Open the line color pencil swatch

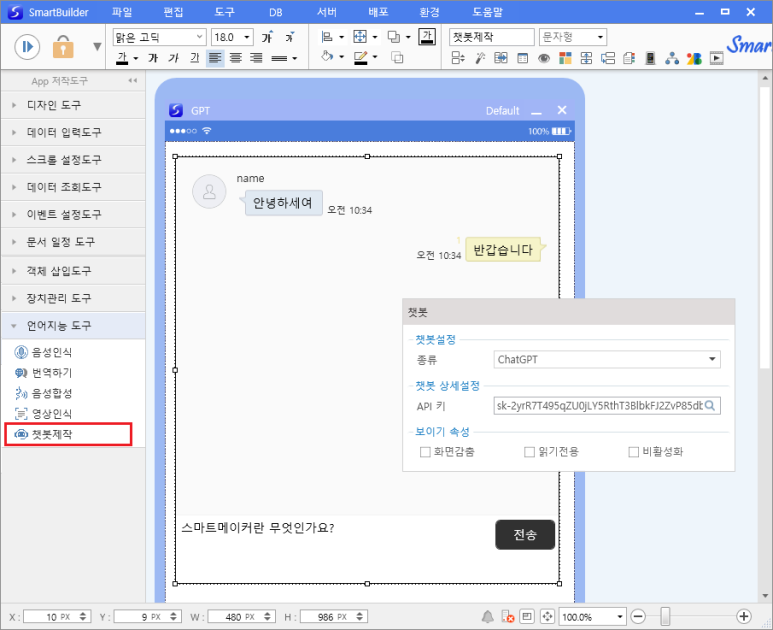click(361, 58)
